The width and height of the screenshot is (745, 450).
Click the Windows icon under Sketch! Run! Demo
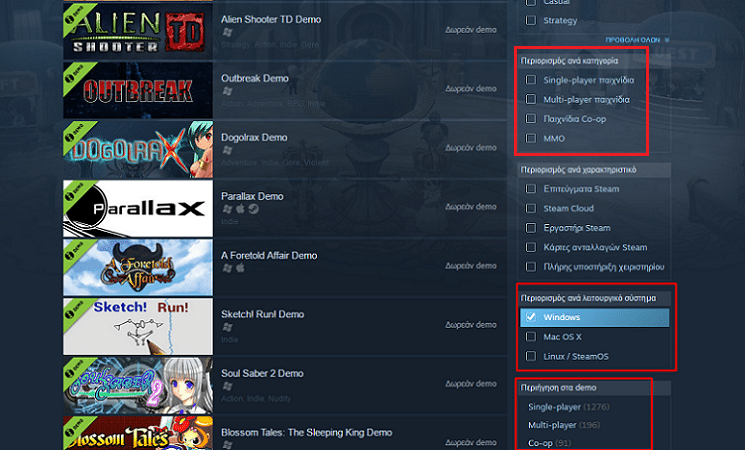coord(228,327)
